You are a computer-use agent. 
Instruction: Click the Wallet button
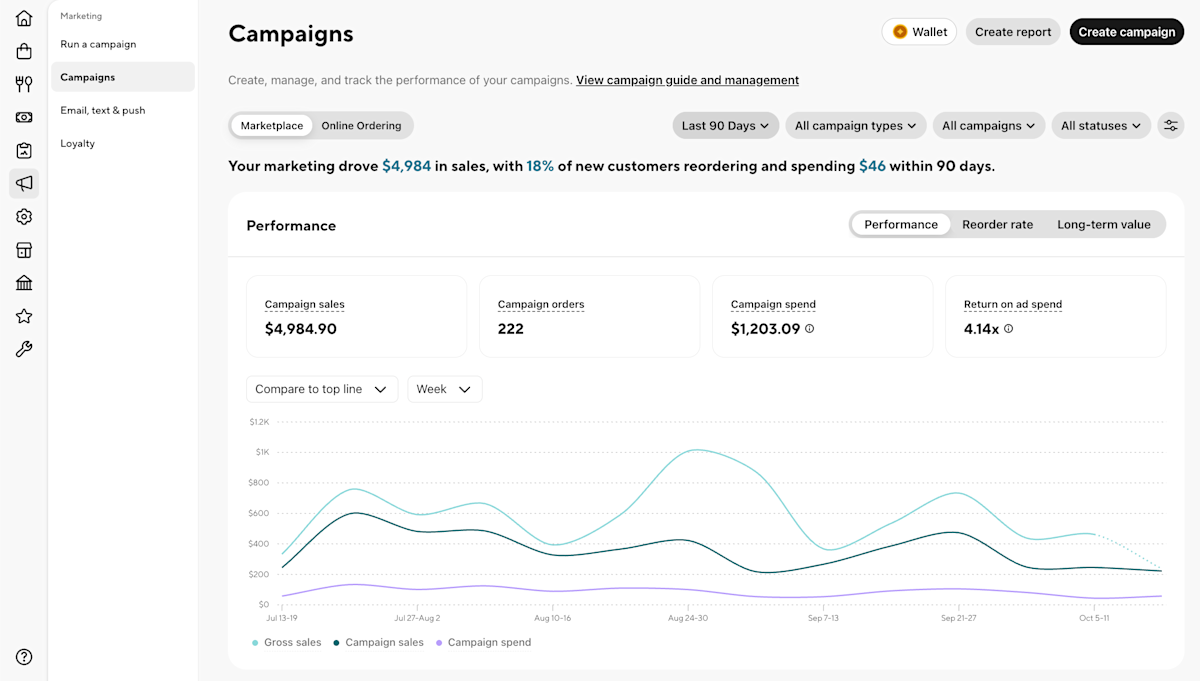919,32
